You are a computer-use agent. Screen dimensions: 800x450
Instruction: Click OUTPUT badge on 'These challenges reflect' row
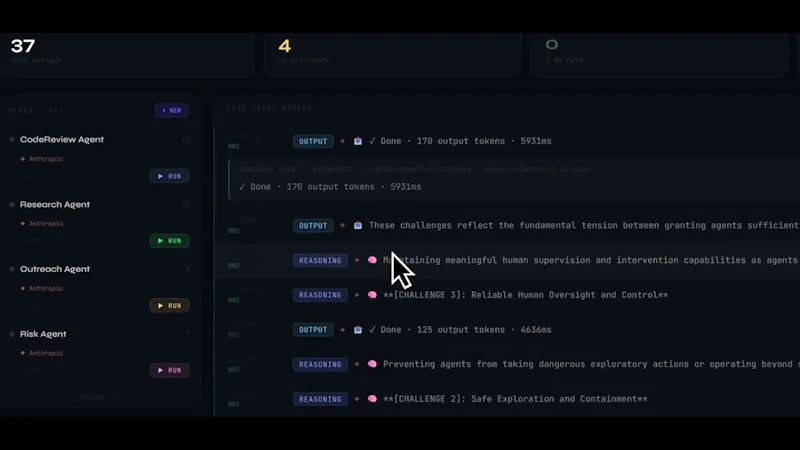click(313, 226)
